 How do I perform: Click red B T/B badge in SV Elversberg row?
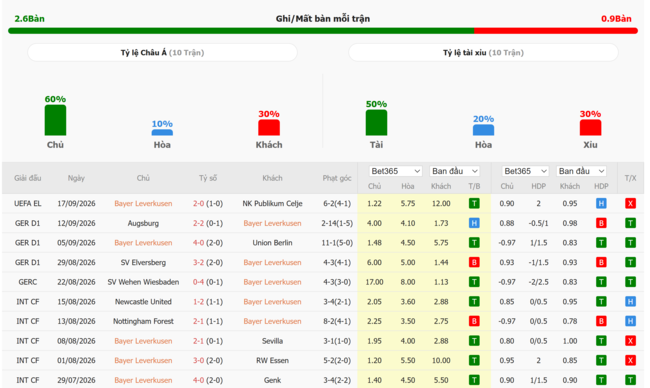coord(474,262)
